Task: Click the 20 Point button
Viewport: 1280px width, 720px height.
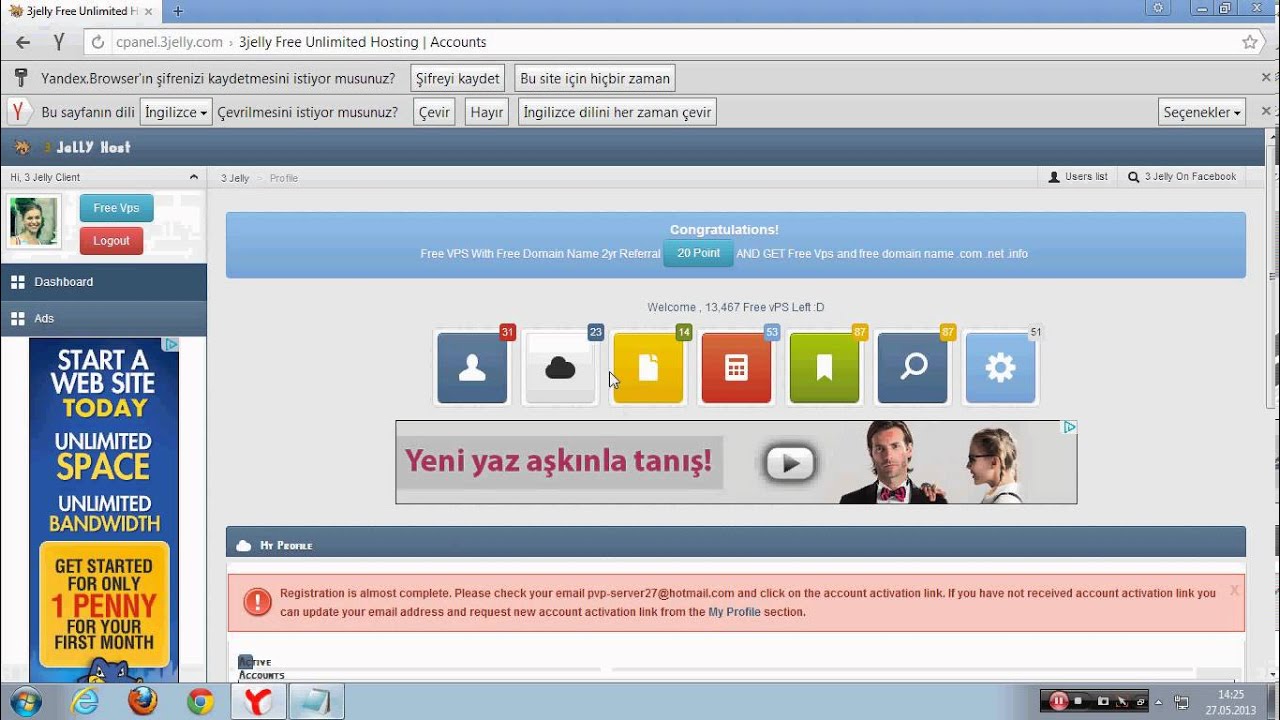Action: [698, 253]
